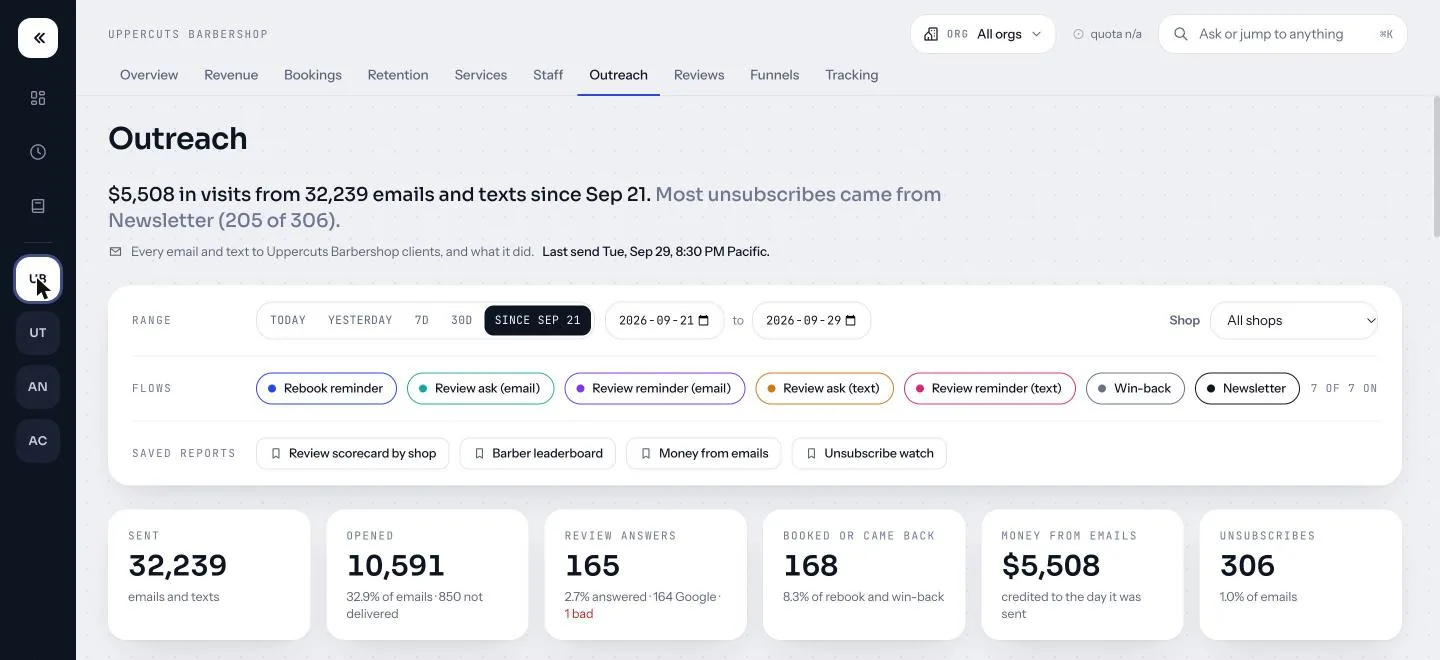Screen dimensions: 1440x660
Task: Click the Review answers 165 card
Action: pos(646,575)
